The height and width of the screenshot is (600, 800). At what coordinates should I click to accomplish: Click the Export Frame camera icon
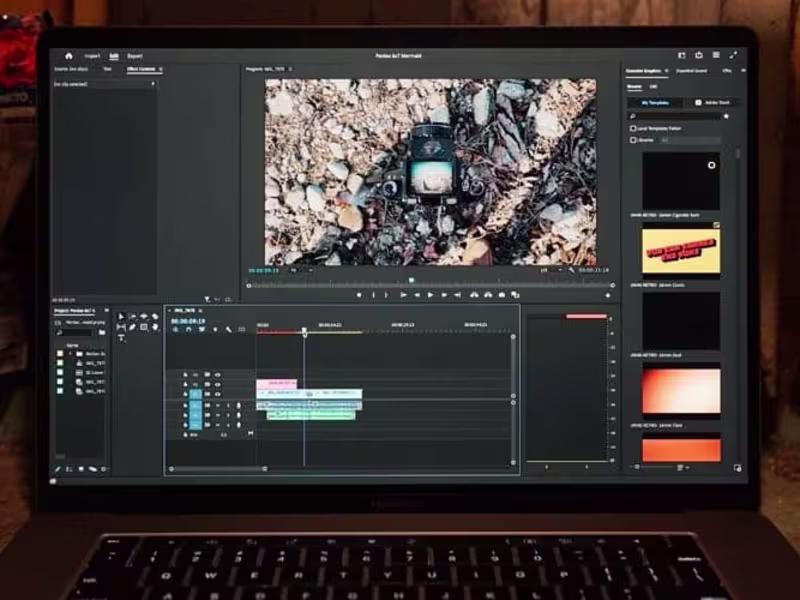pos(502,295)
